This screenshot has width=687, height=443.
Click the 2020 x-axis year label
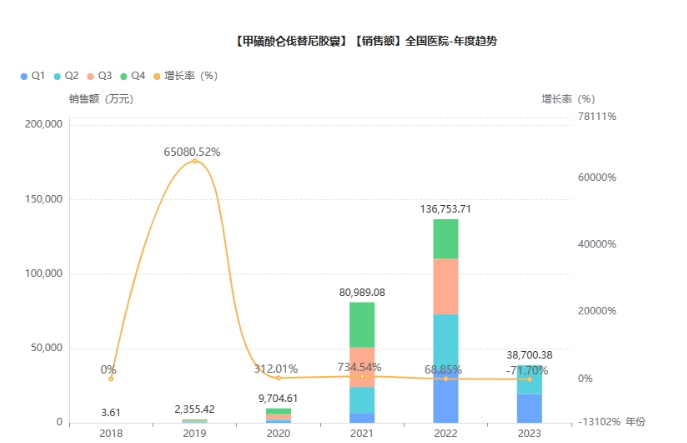click(278, 433)
